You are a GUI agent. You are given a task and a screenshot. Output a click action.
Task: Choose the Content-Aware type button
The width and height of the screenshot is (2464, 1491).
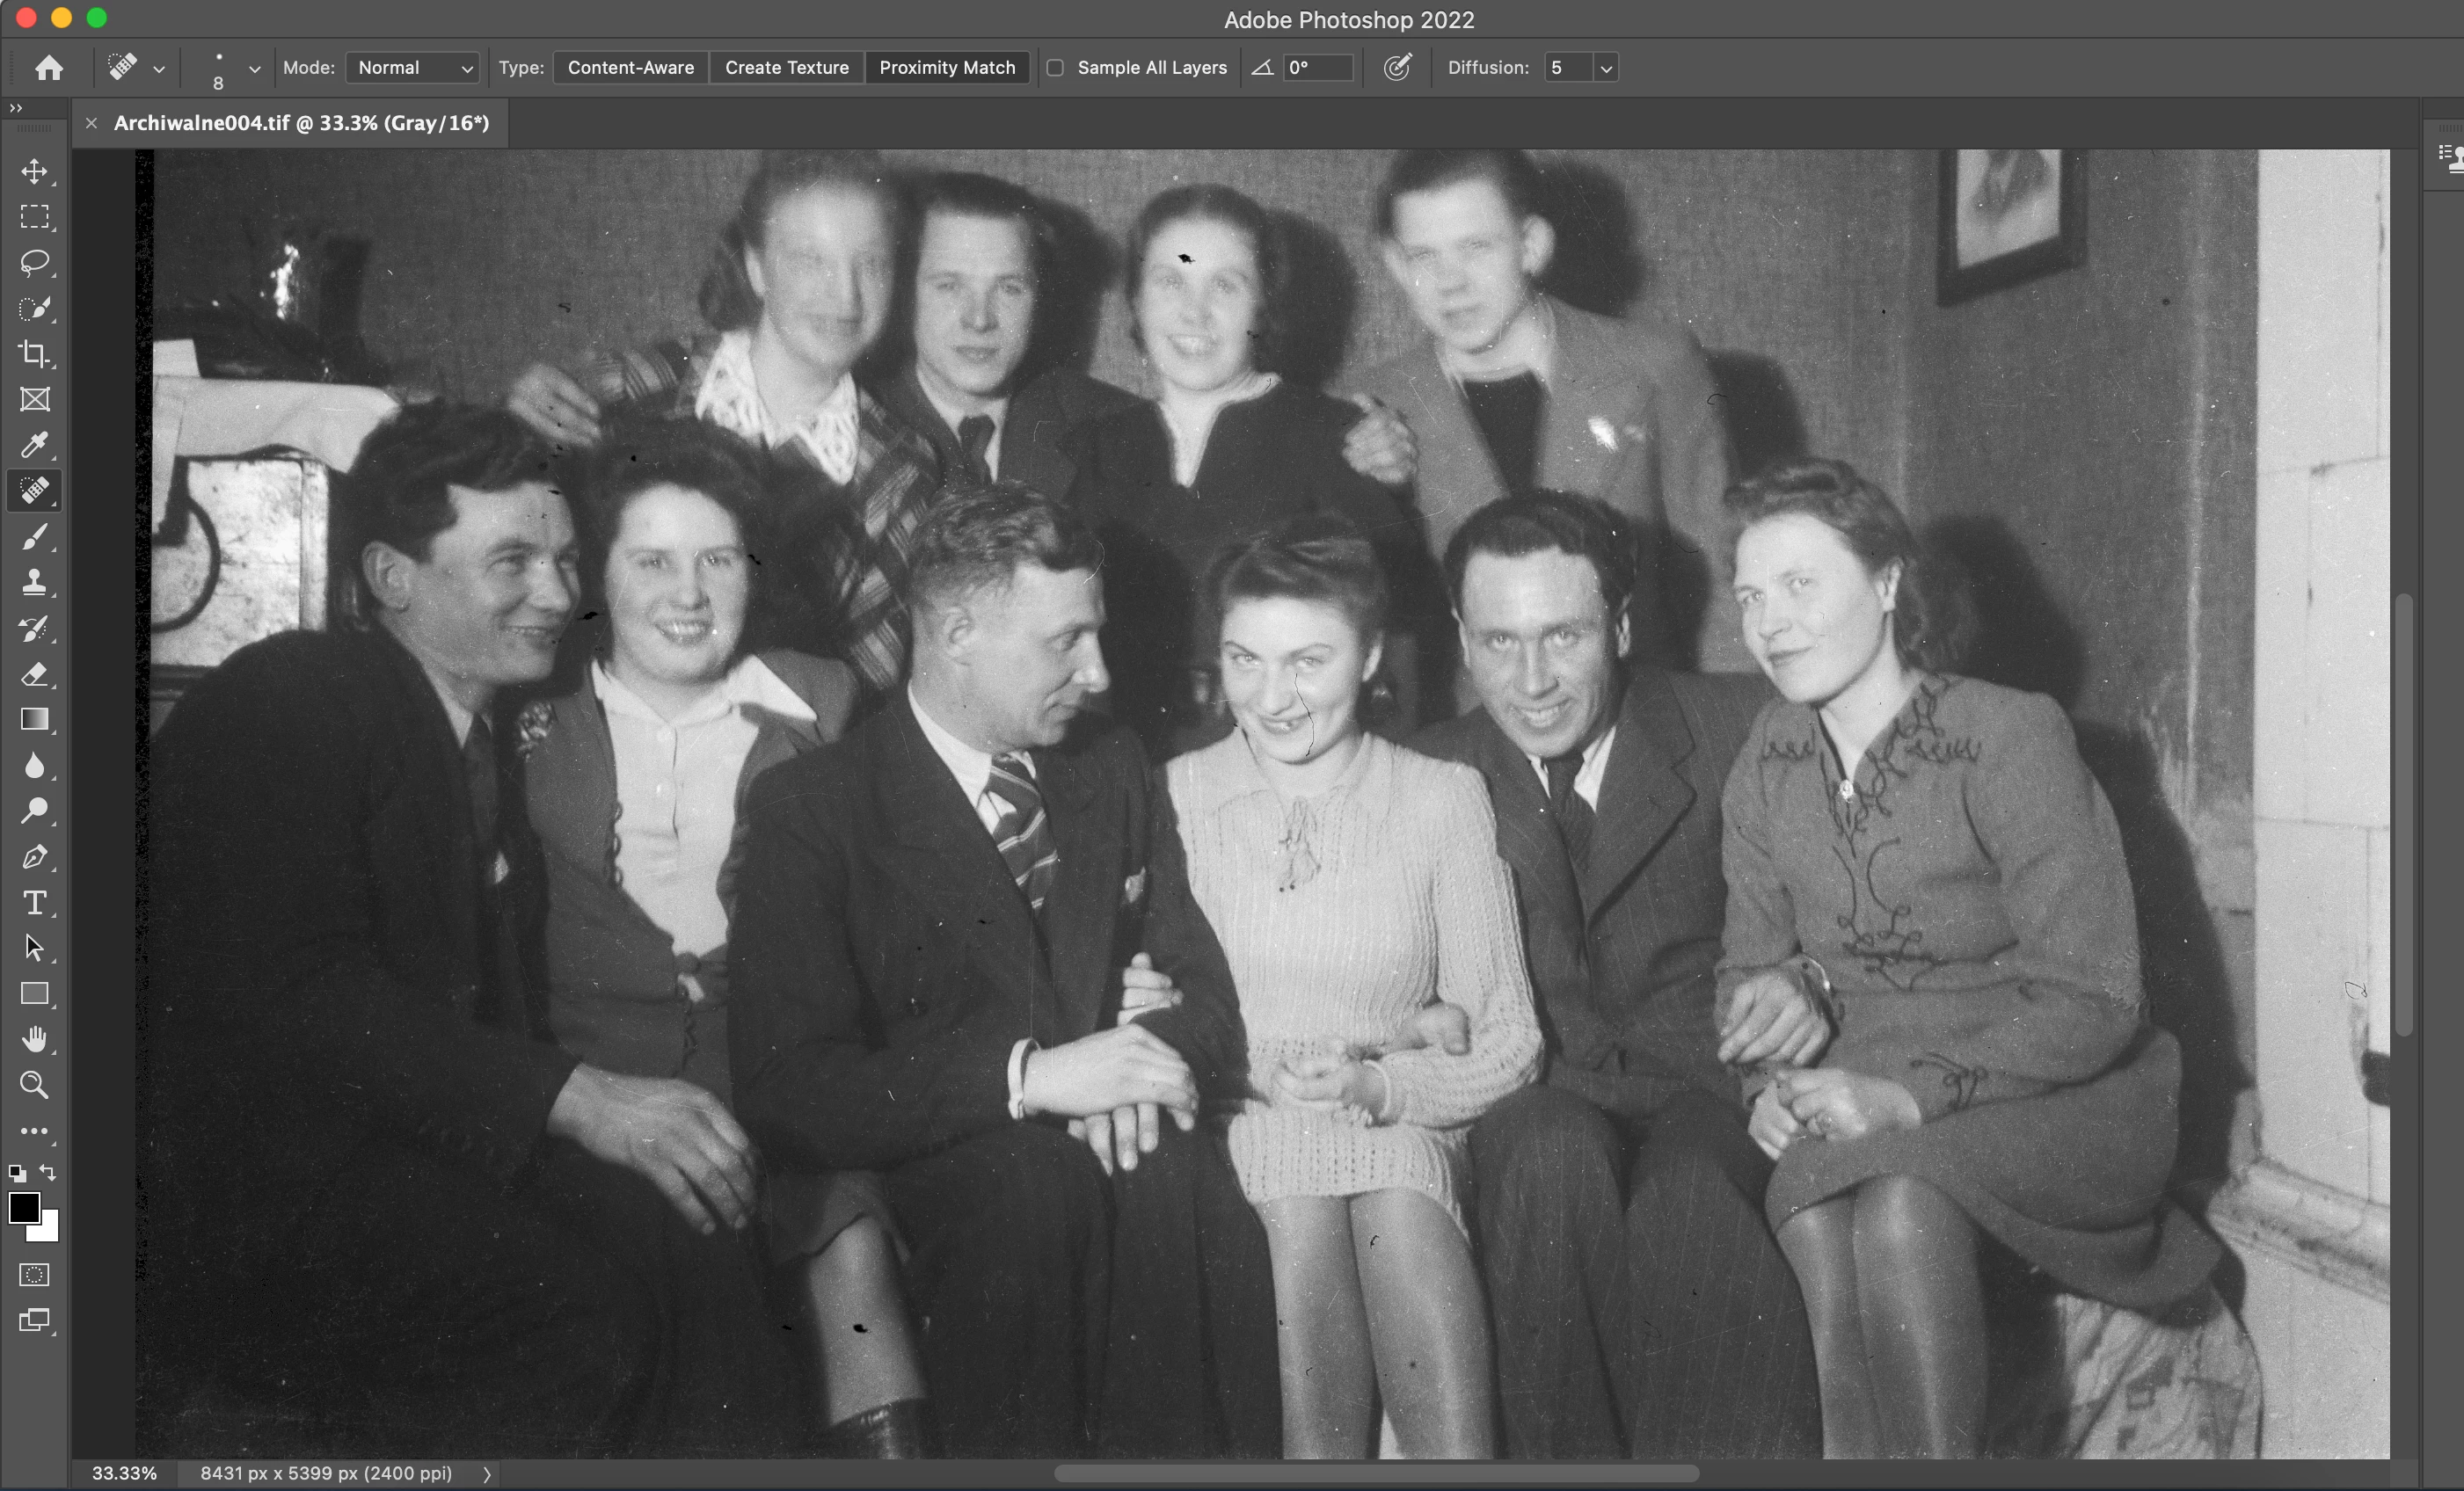click(x=630, y=68)
